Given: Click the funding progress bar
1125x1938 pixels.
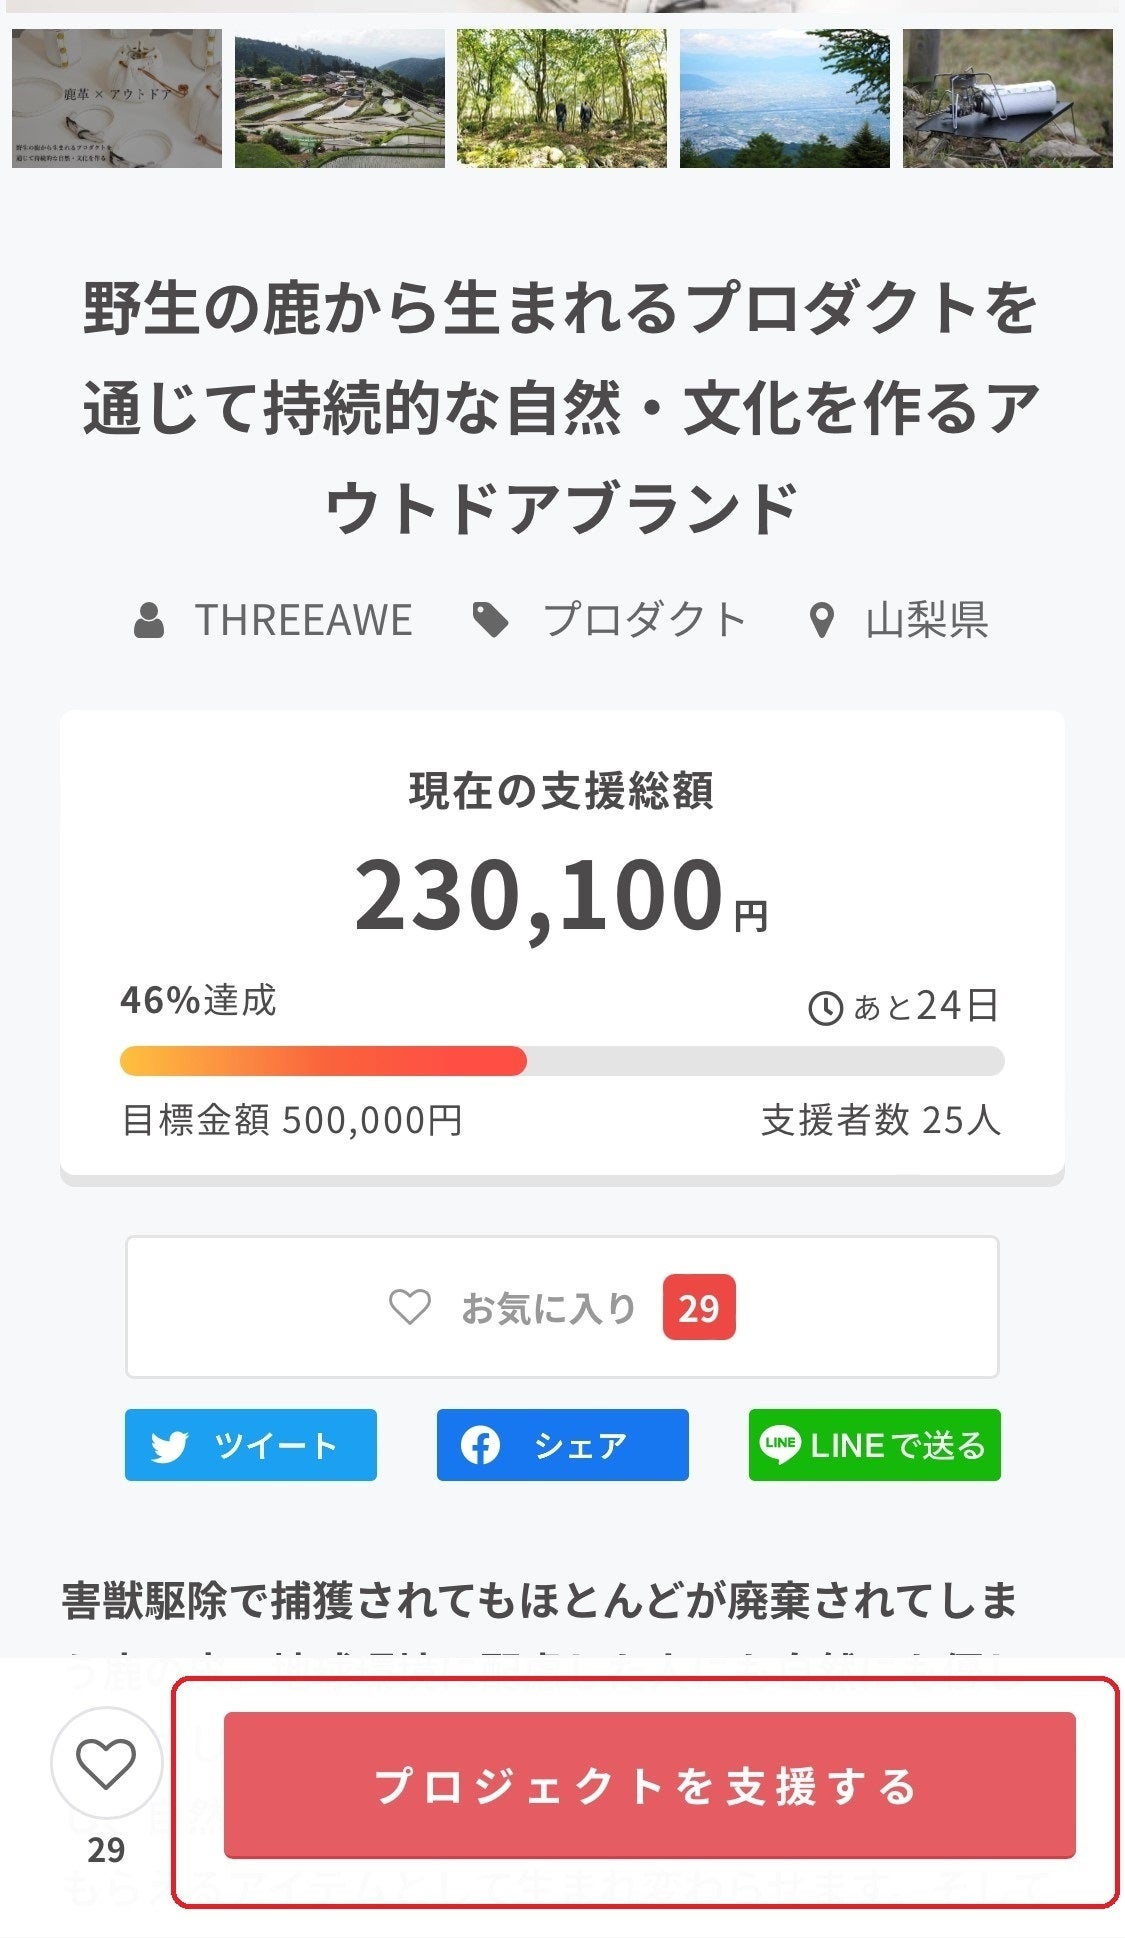Looking at the screenshot, I should coord(561,1061).
